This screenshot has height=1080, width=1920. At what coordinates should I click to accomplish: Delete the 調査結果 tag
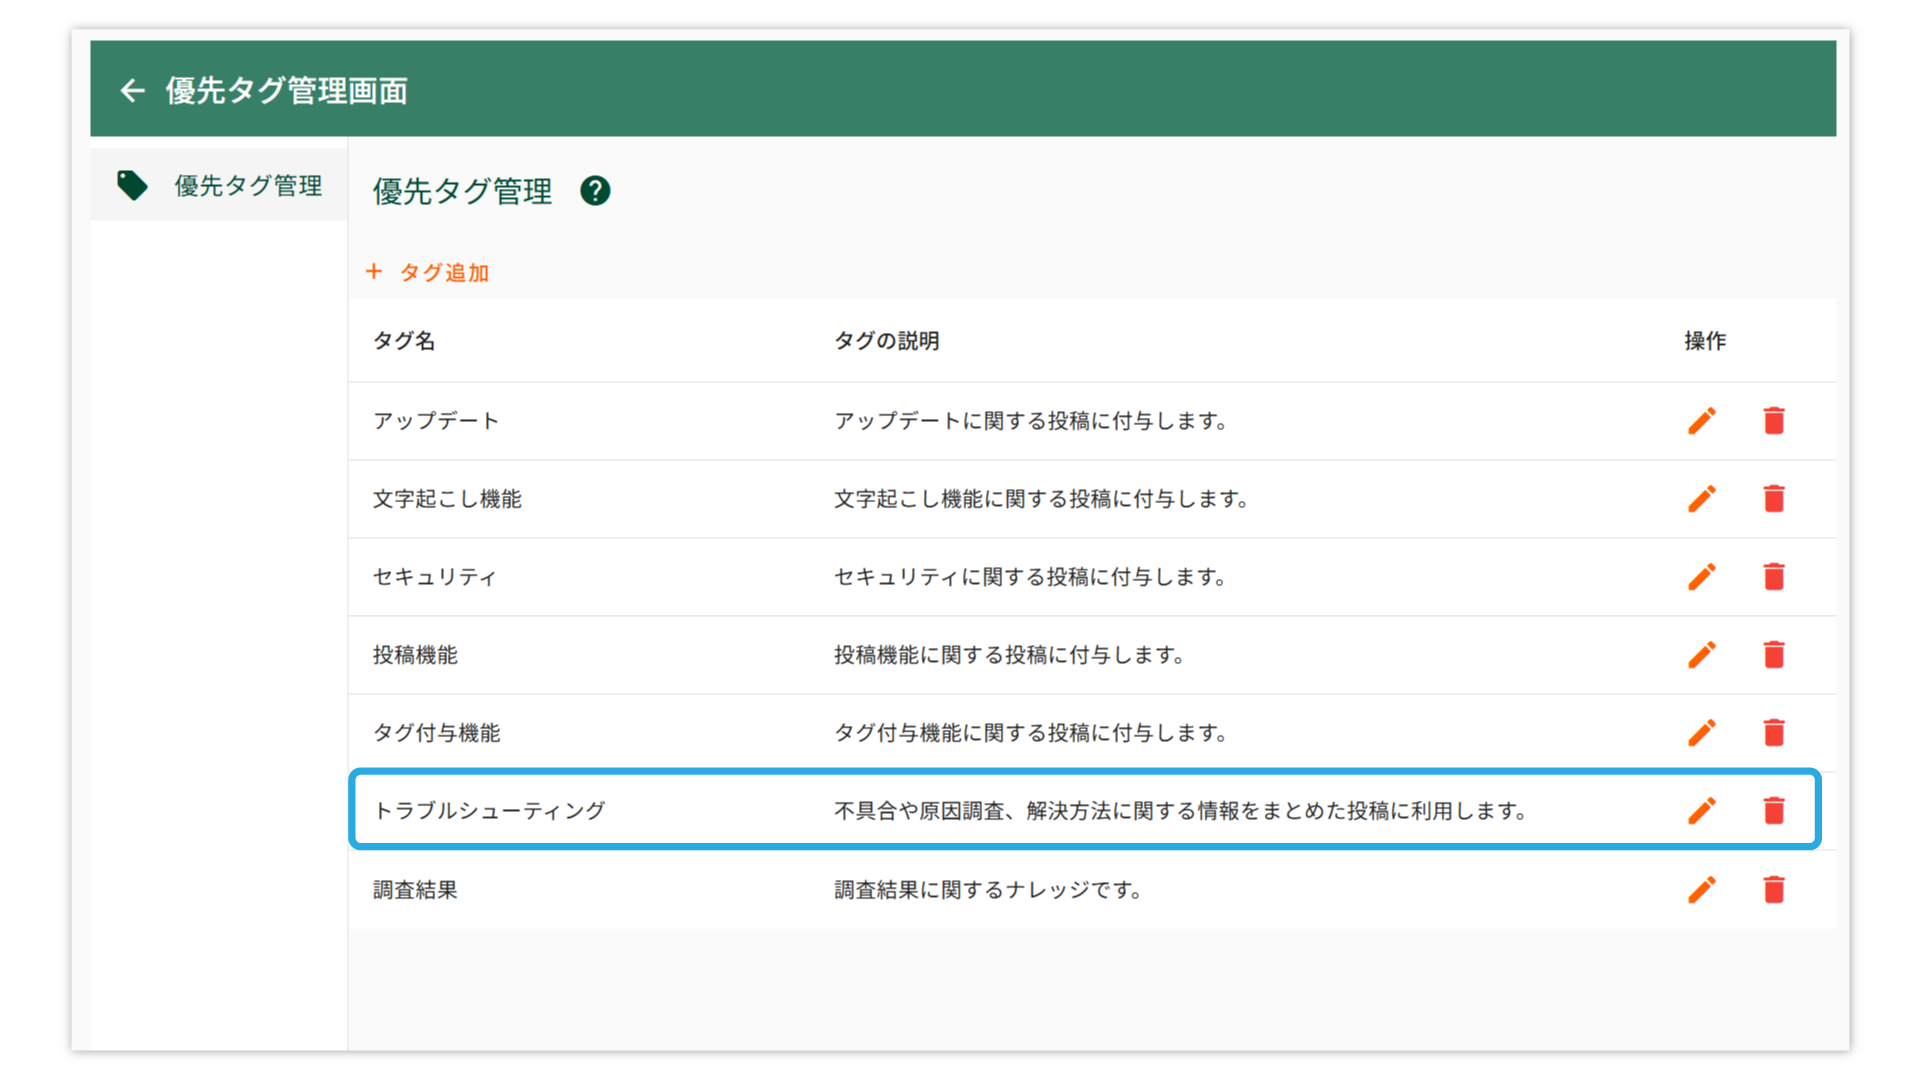1774,890
